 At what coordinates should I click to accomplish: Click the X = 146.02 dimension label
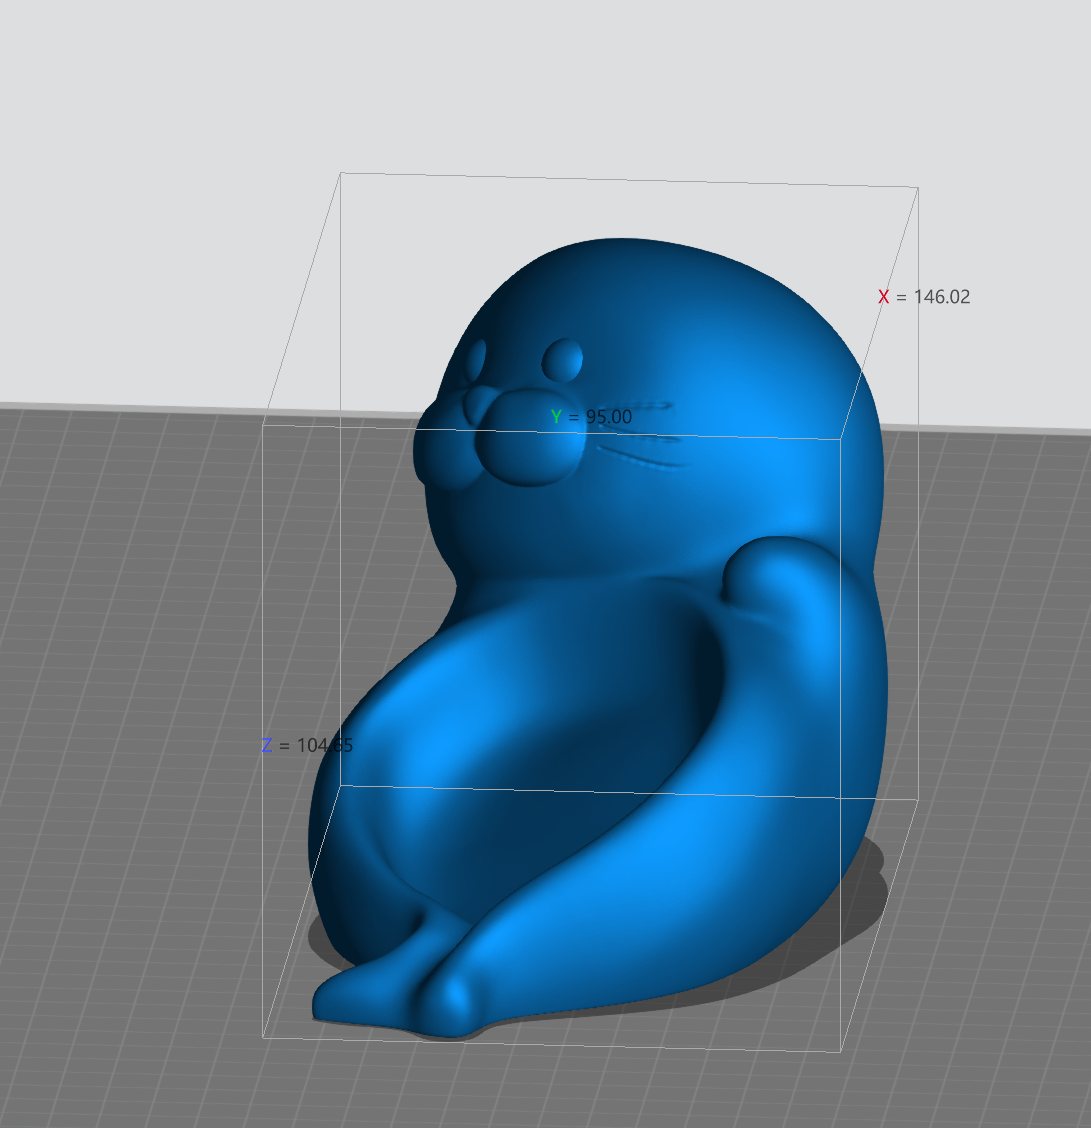(x=924, y=296)
